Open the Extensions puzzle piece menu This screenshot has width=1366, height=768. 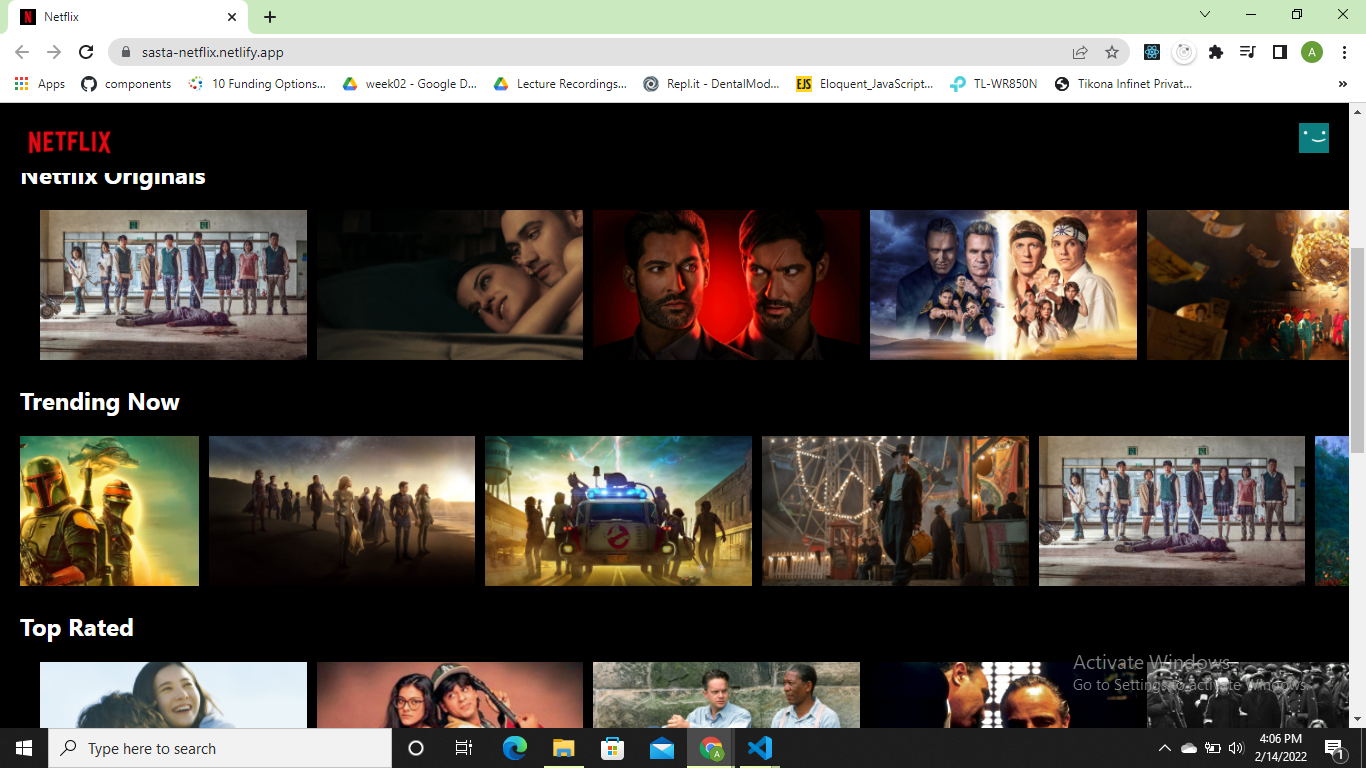(x=1216, y=52)
